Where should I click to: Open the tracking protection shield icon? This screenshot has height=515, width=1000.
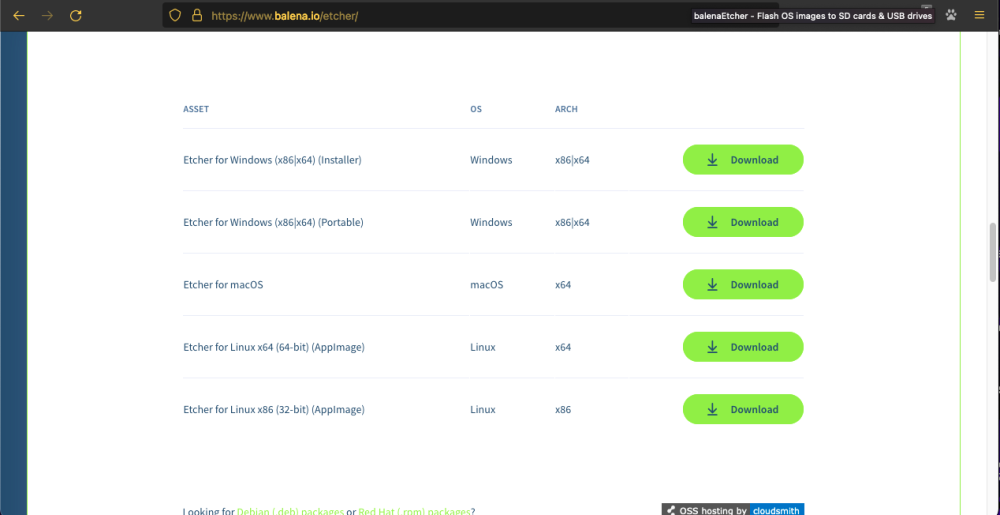click(x=175, y=15)
